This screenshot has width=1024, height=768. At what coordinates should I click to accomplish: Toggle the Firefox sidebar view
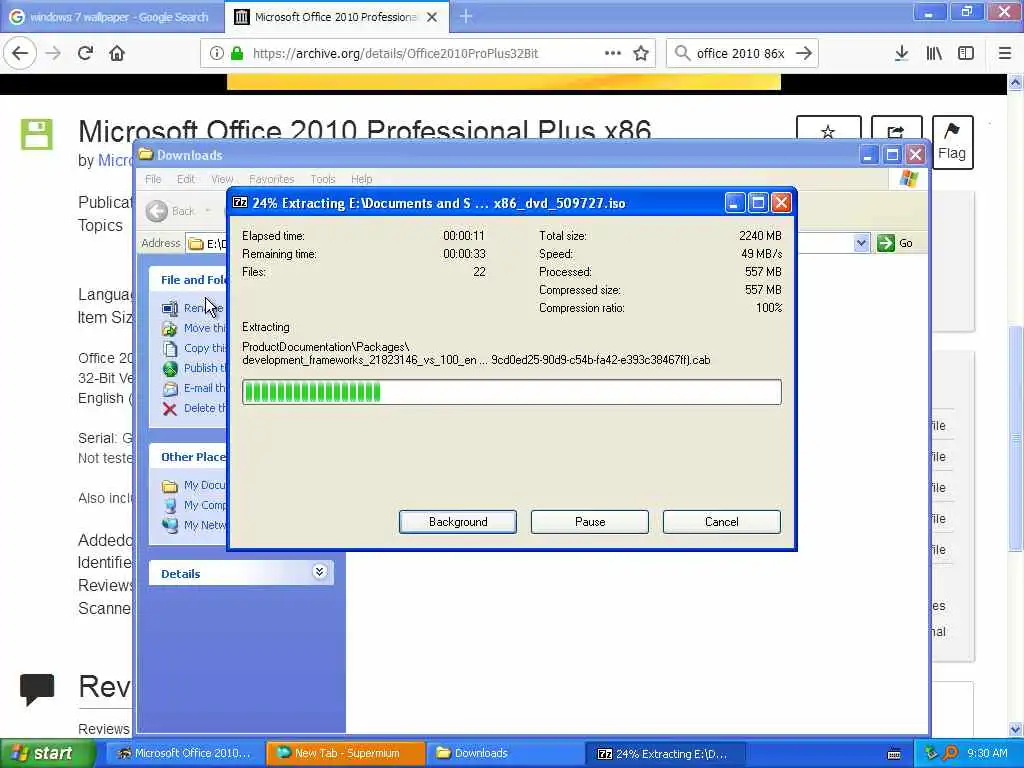tap(966, 53)
